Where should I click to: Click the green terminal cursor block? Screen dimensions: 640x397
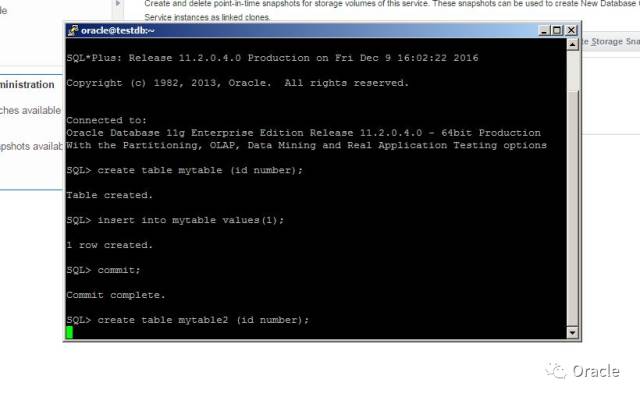pyautogui.click(x=69, y=333)
